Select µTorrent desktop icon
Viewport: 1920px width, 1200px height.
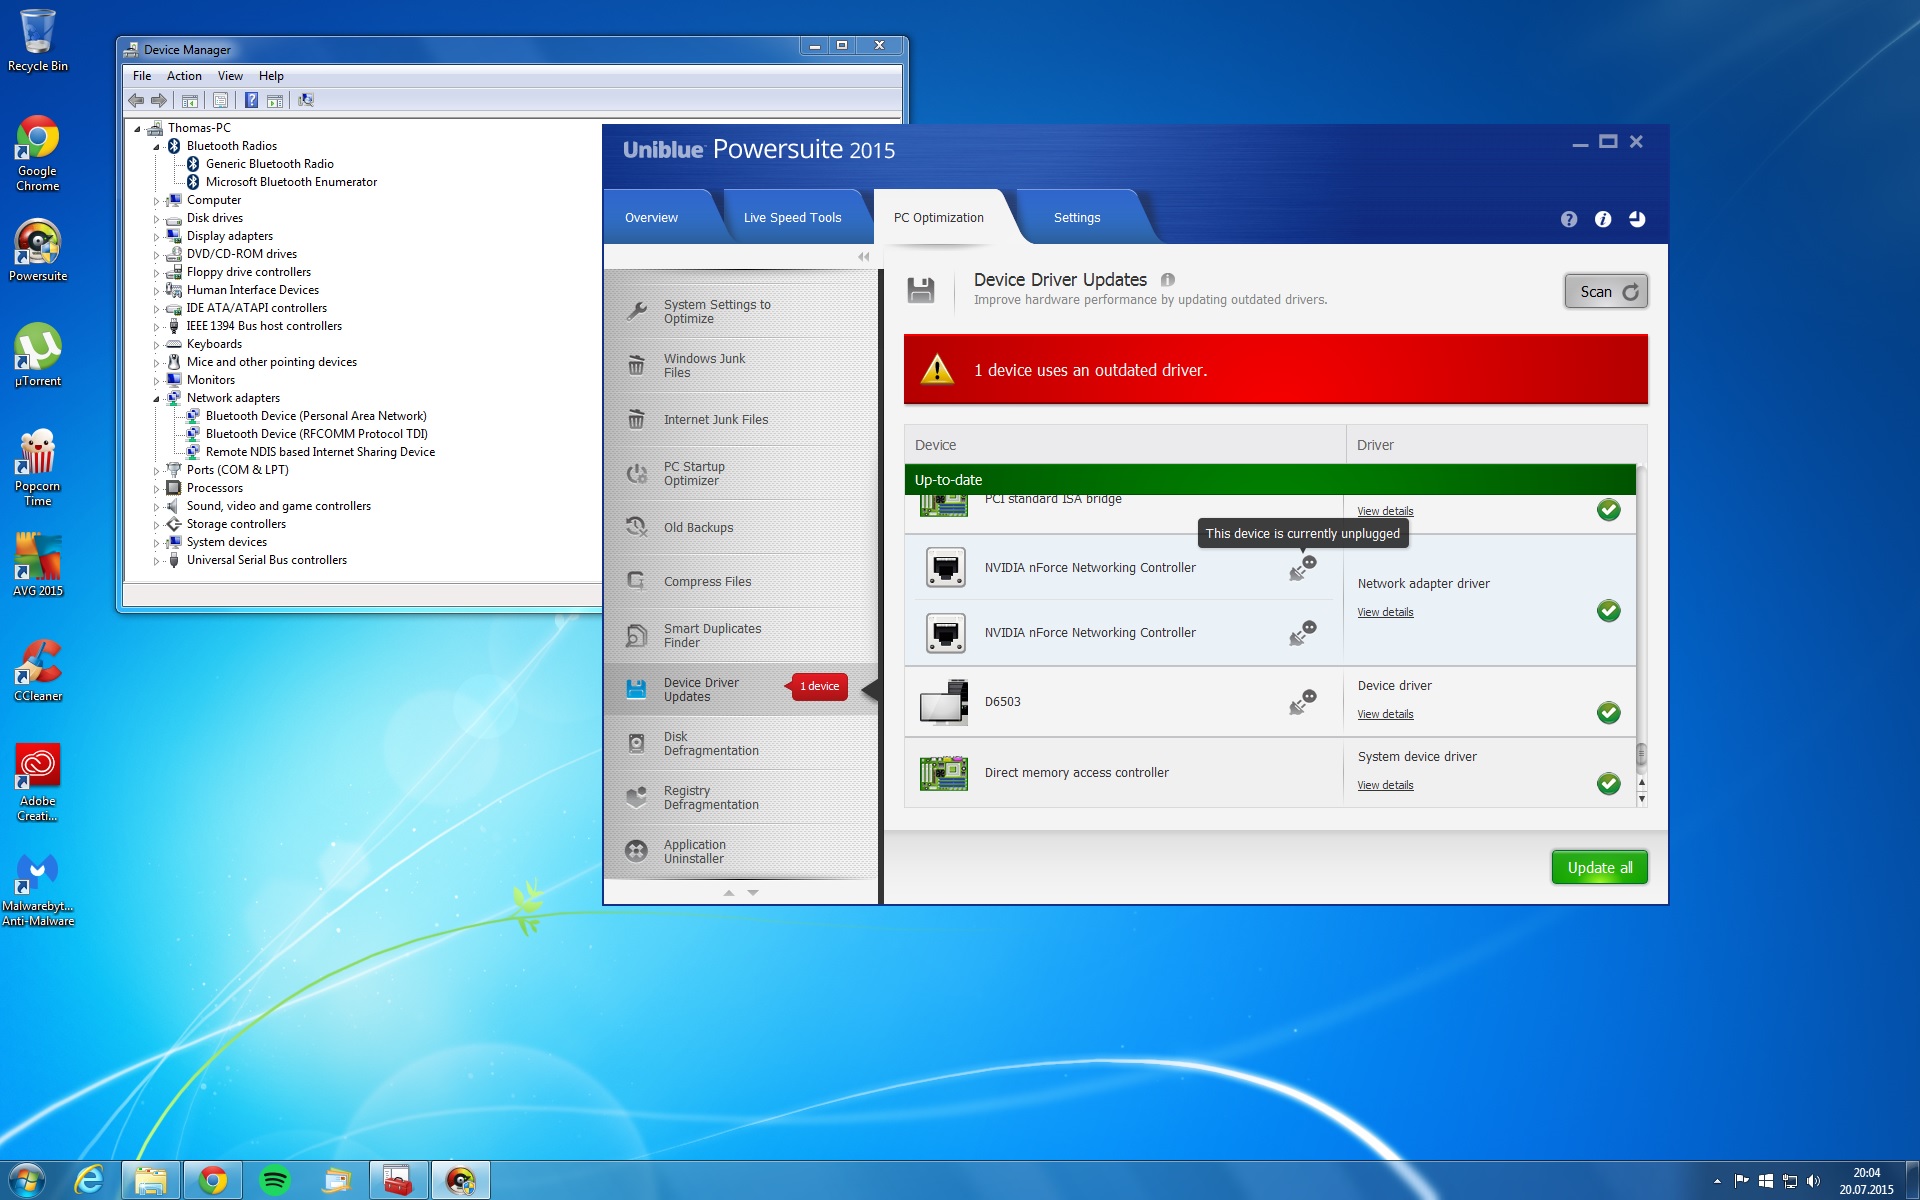click(38, 355)
